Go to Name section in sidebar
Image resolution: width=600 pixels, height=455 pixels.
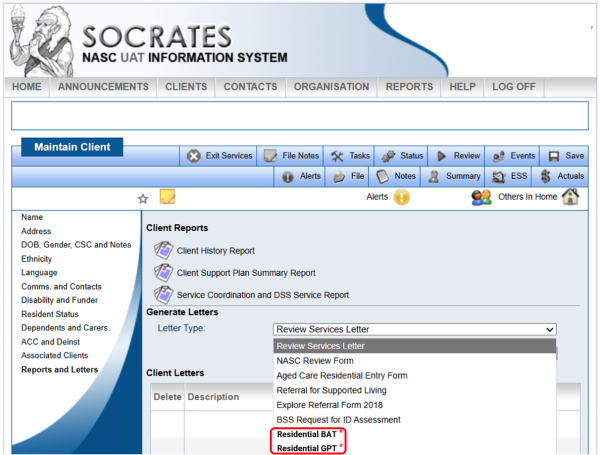pos(32,217)
